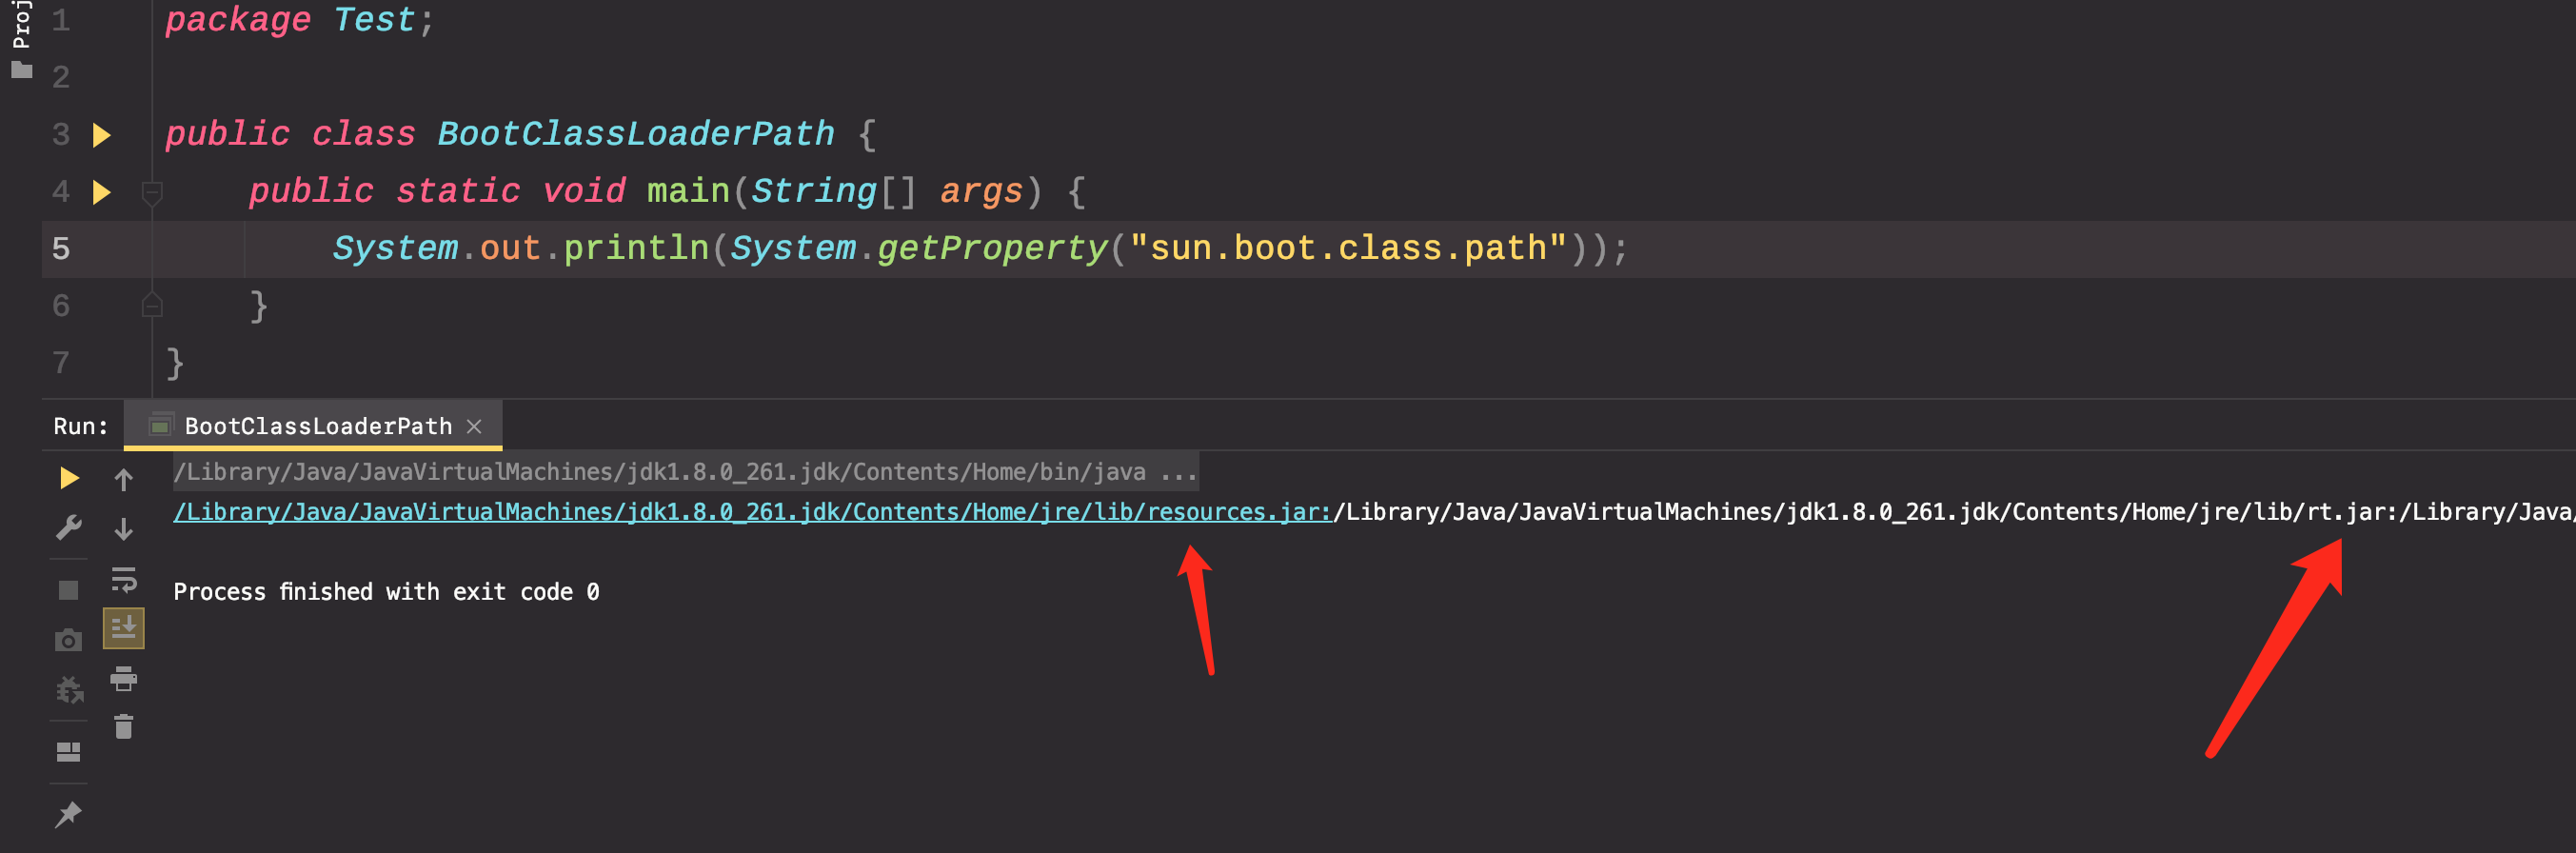This screenshot has width=2576, height=853.
Task: Open the Project tool window sidebar tab
Action: pyautogui.click(x=21, y=40)
